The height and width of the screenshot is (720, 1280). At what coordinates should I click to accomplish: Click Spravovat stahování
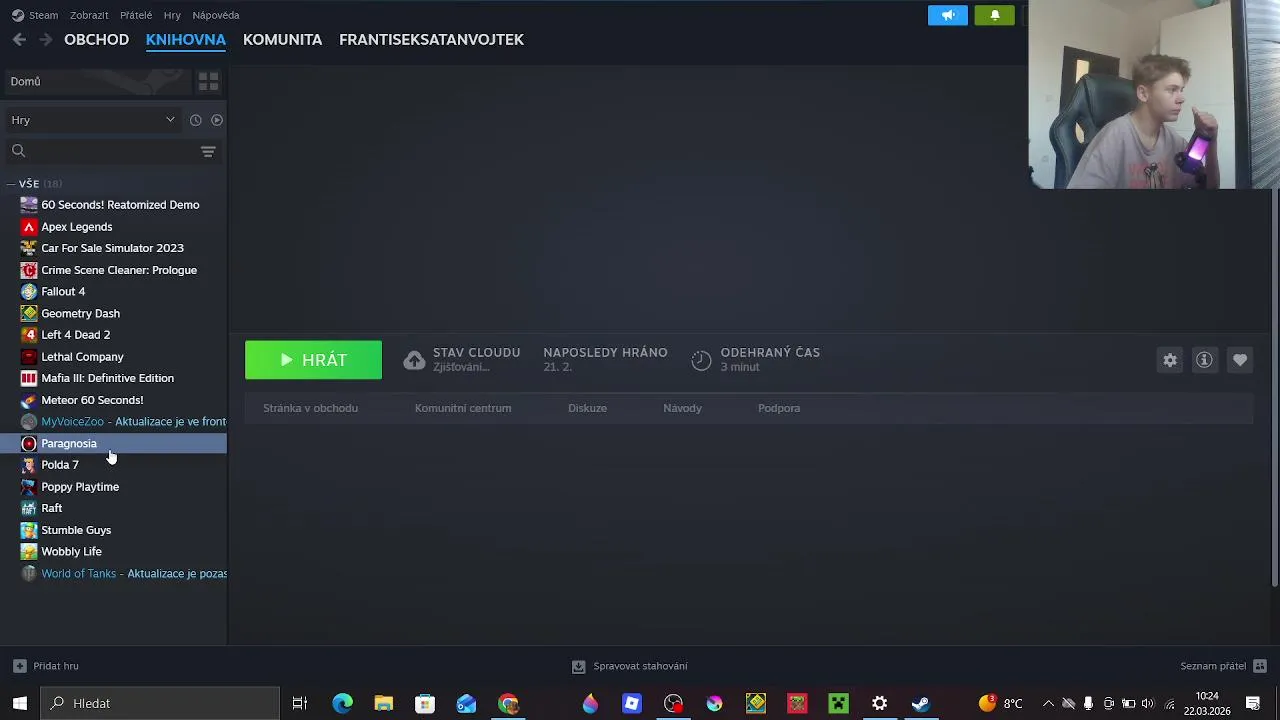(630, 666)
